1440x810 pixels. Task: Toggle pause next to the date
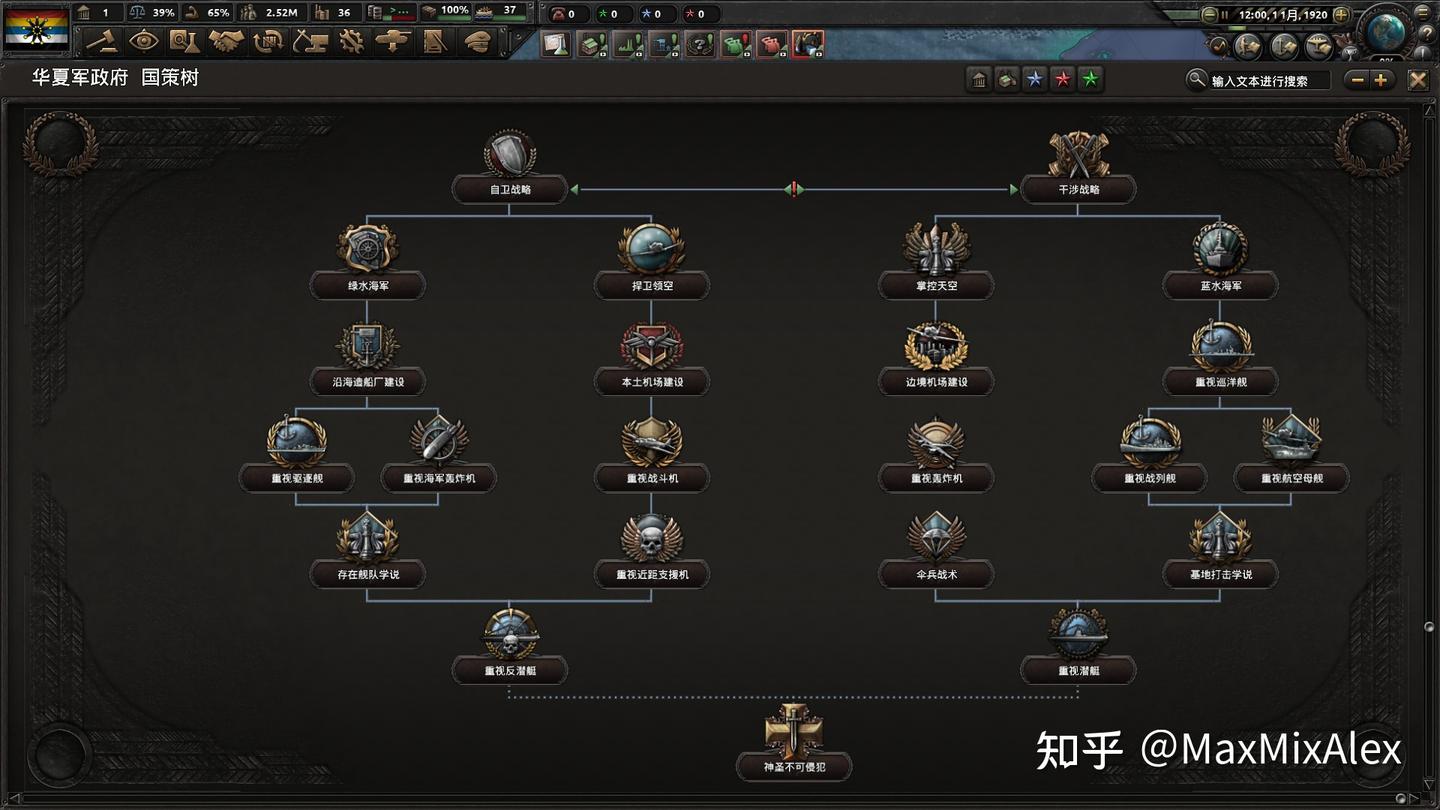(x=1225, y=15)
